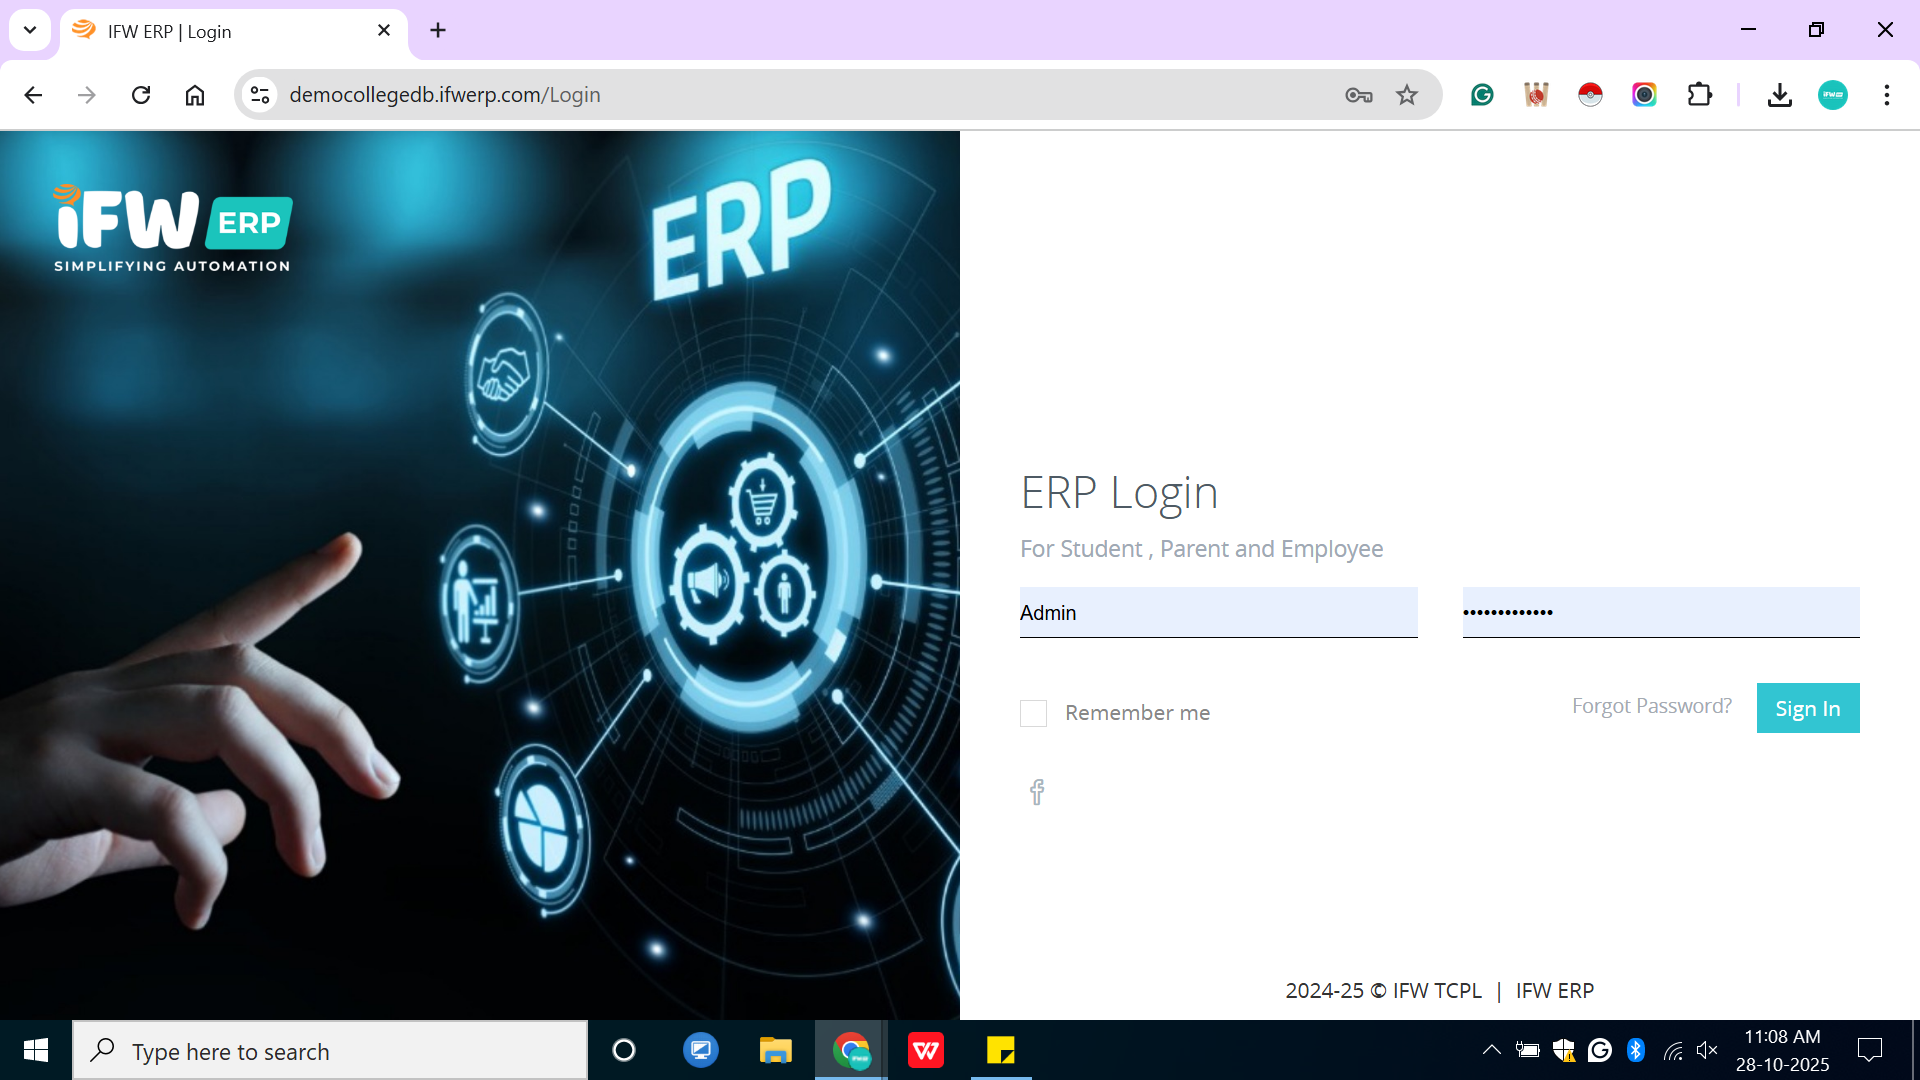1920x1080 pixels.
Task: Open WPS Office from the taskbar
Action: click(926, 1050)
